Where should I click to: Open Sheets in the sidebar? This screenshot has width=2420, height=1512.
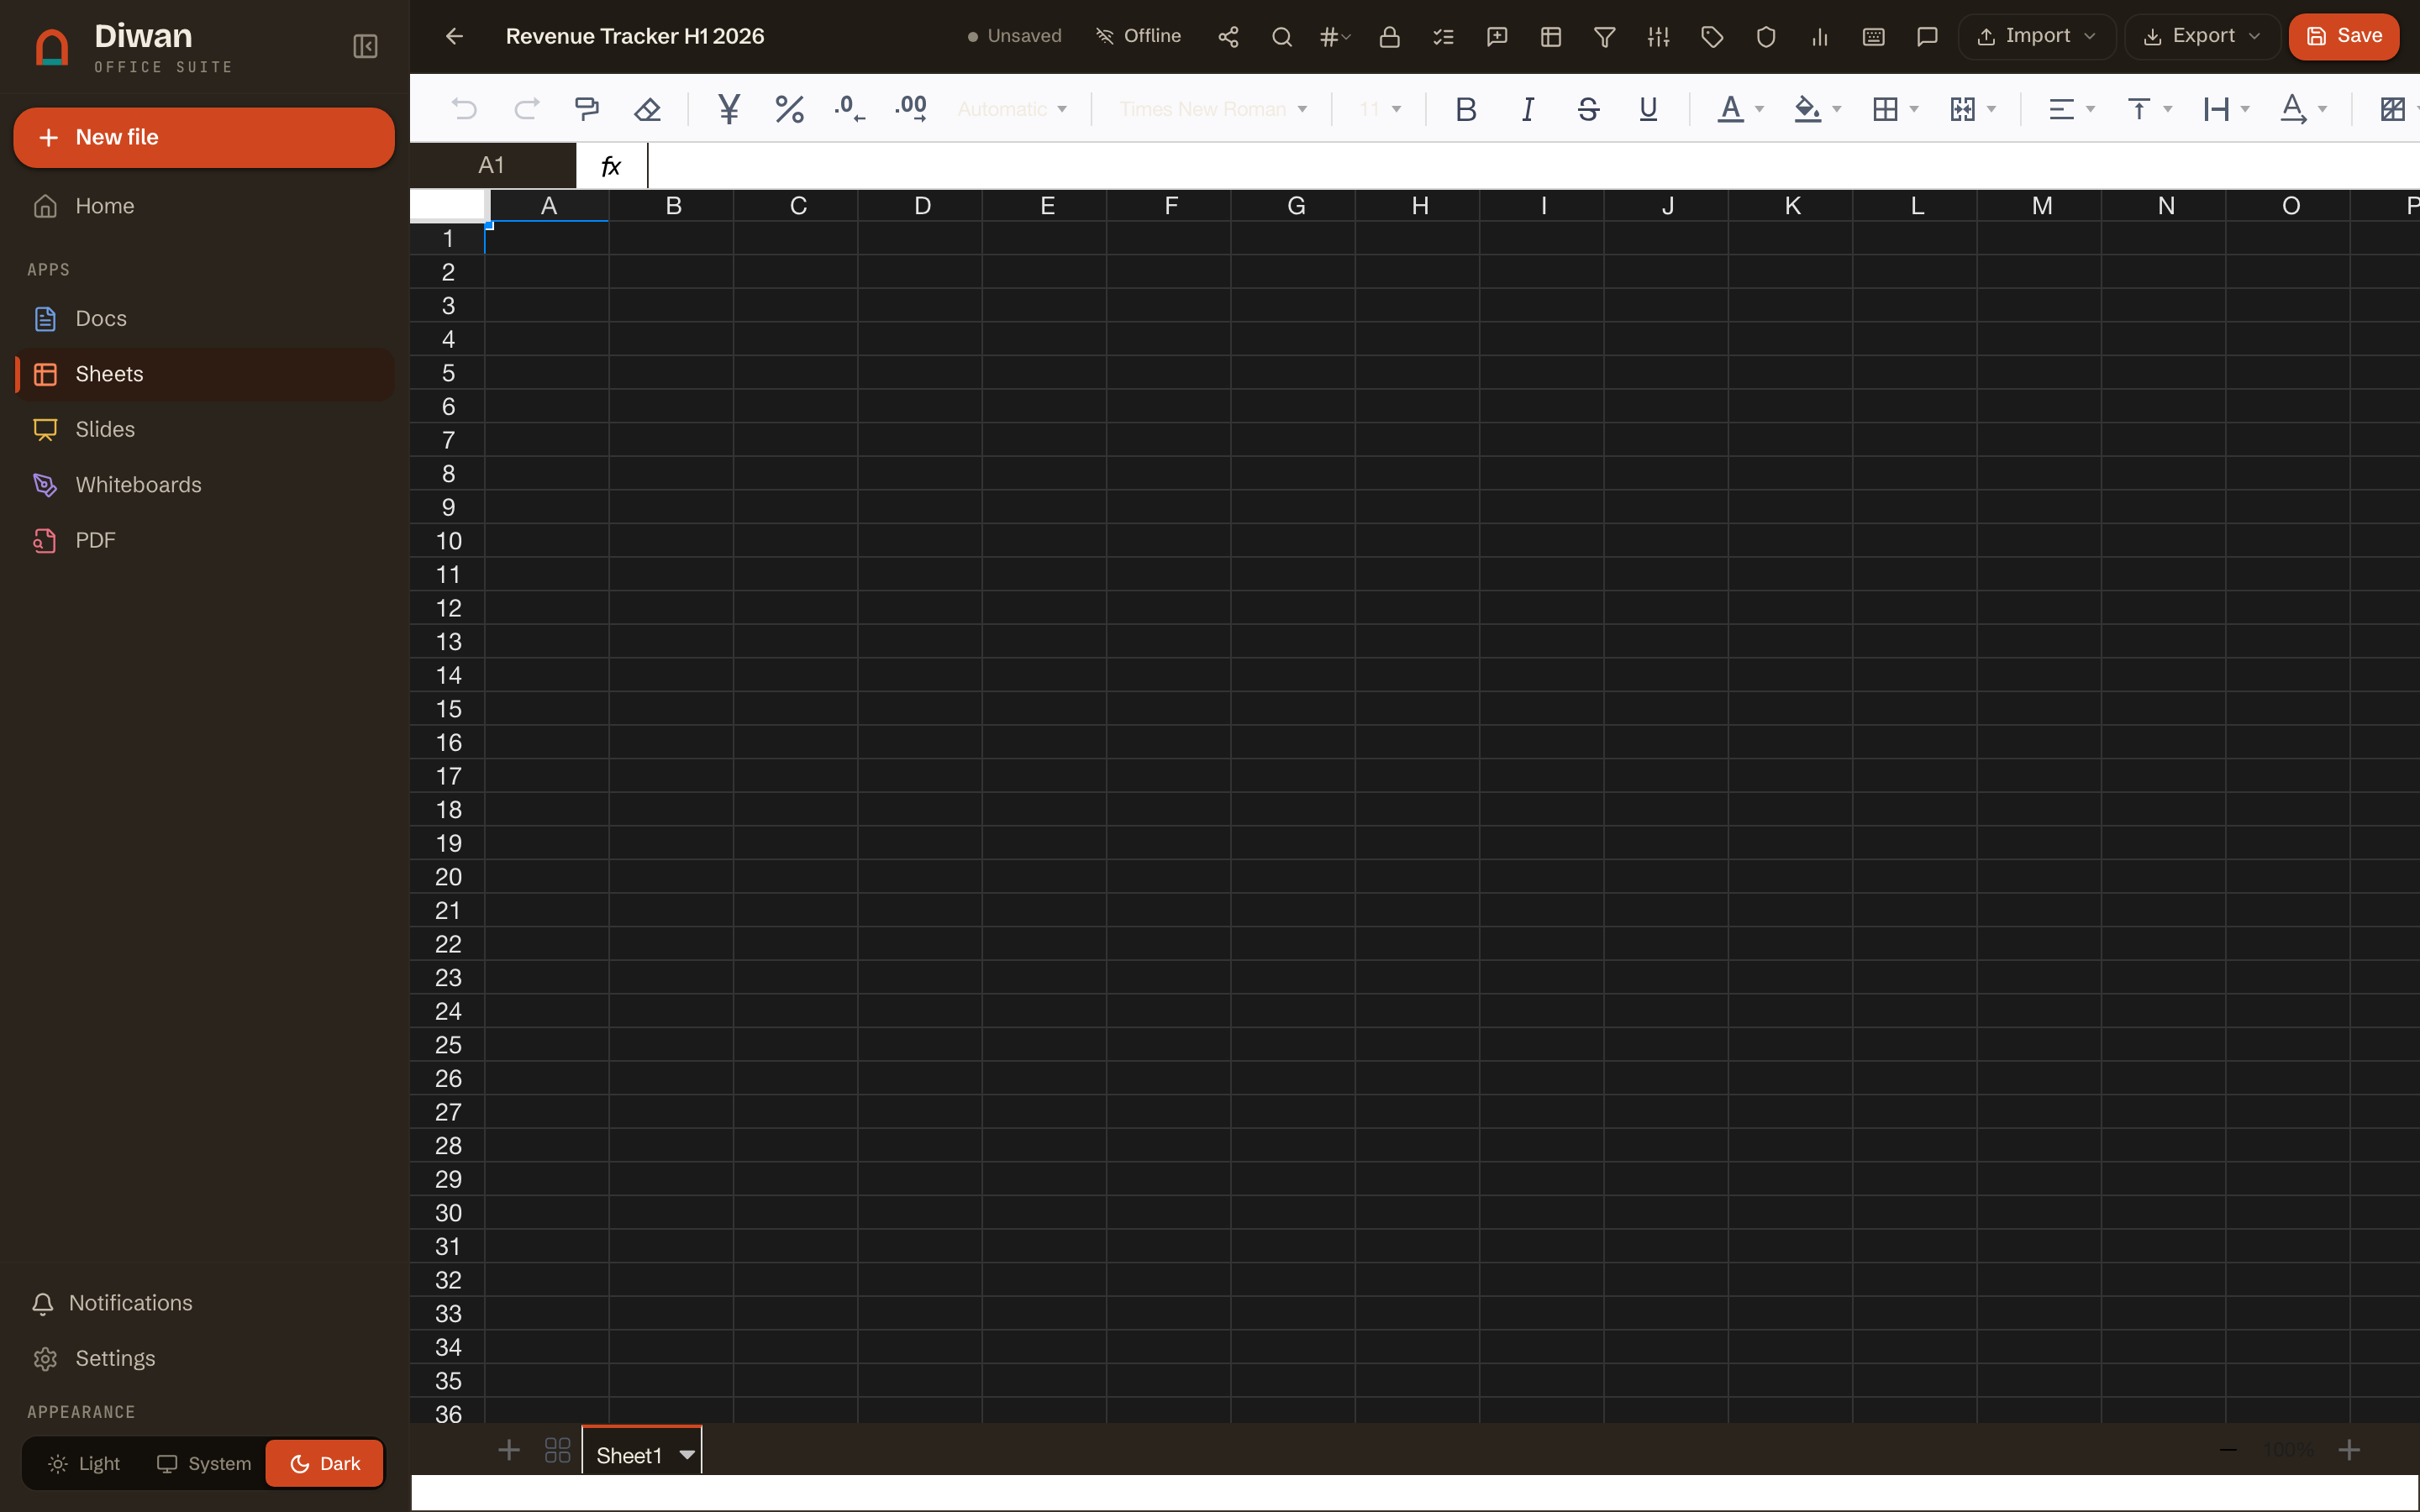pos(204,374)
